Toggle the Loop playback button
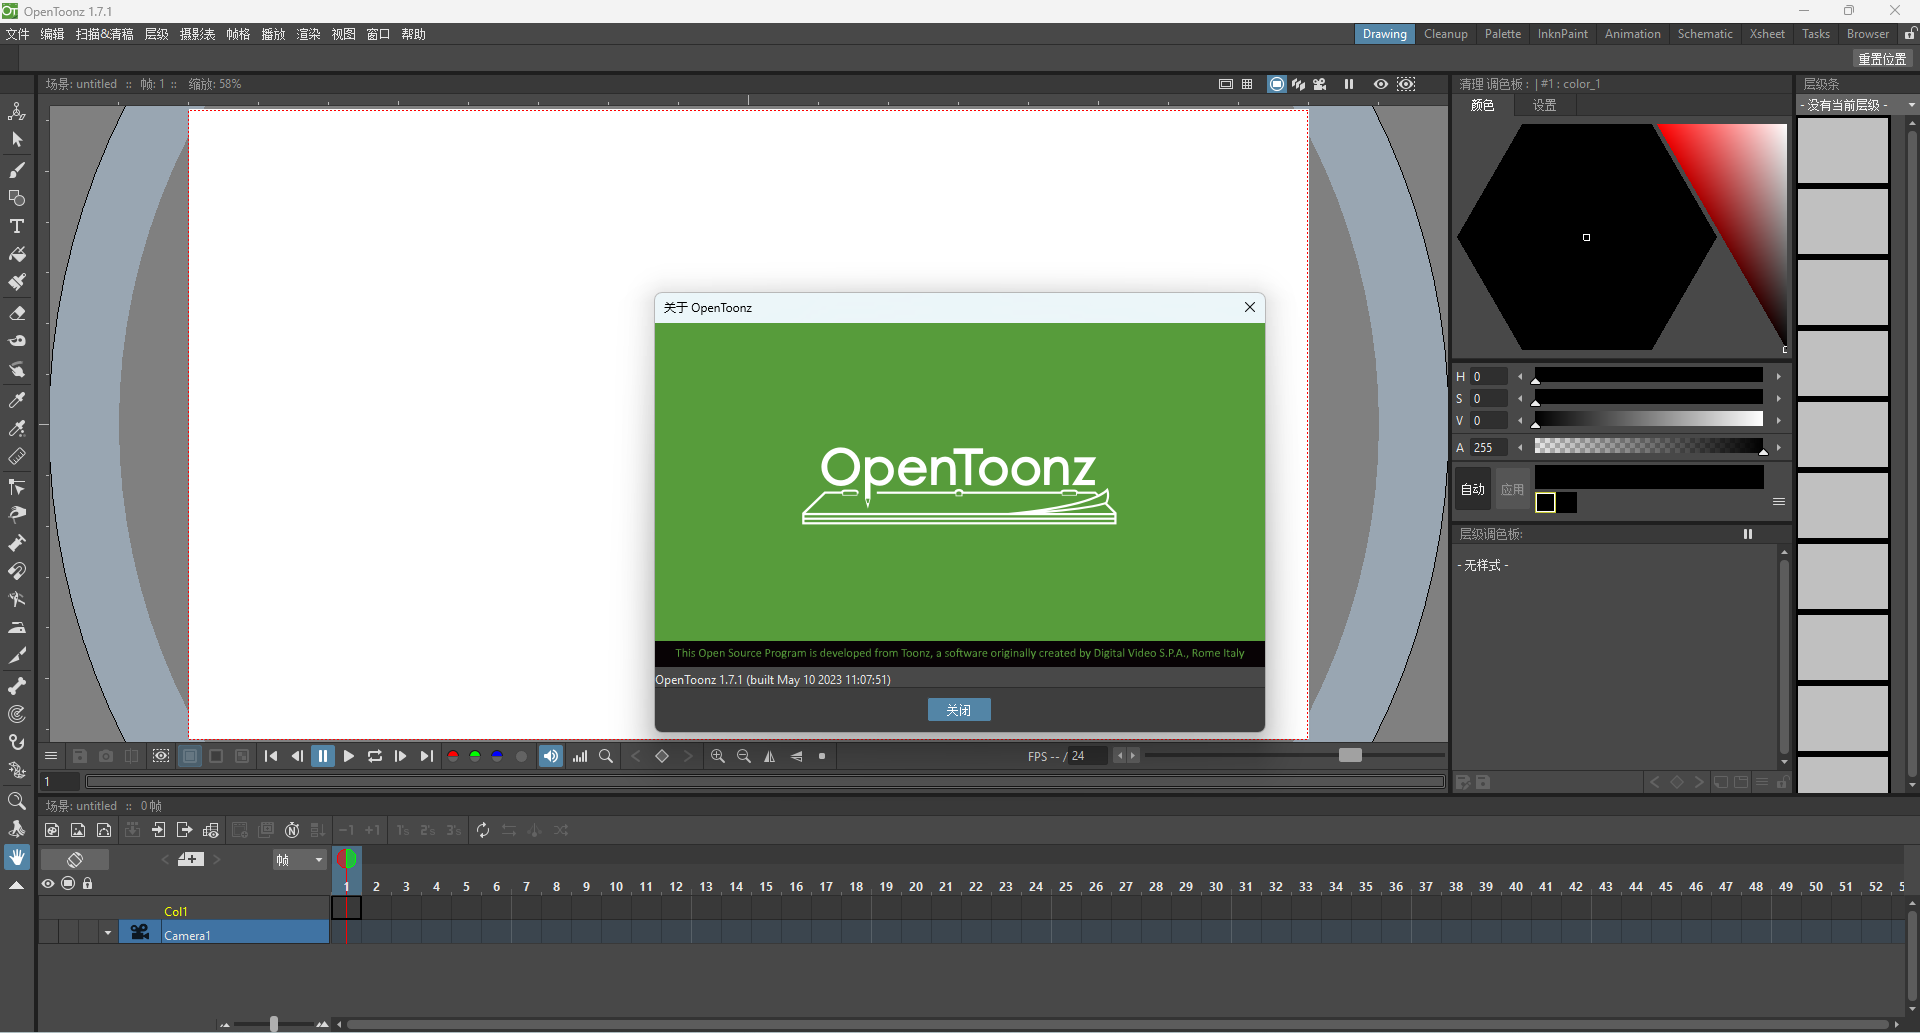Viewport: 1920px width, 1033px height. (375, 756)
